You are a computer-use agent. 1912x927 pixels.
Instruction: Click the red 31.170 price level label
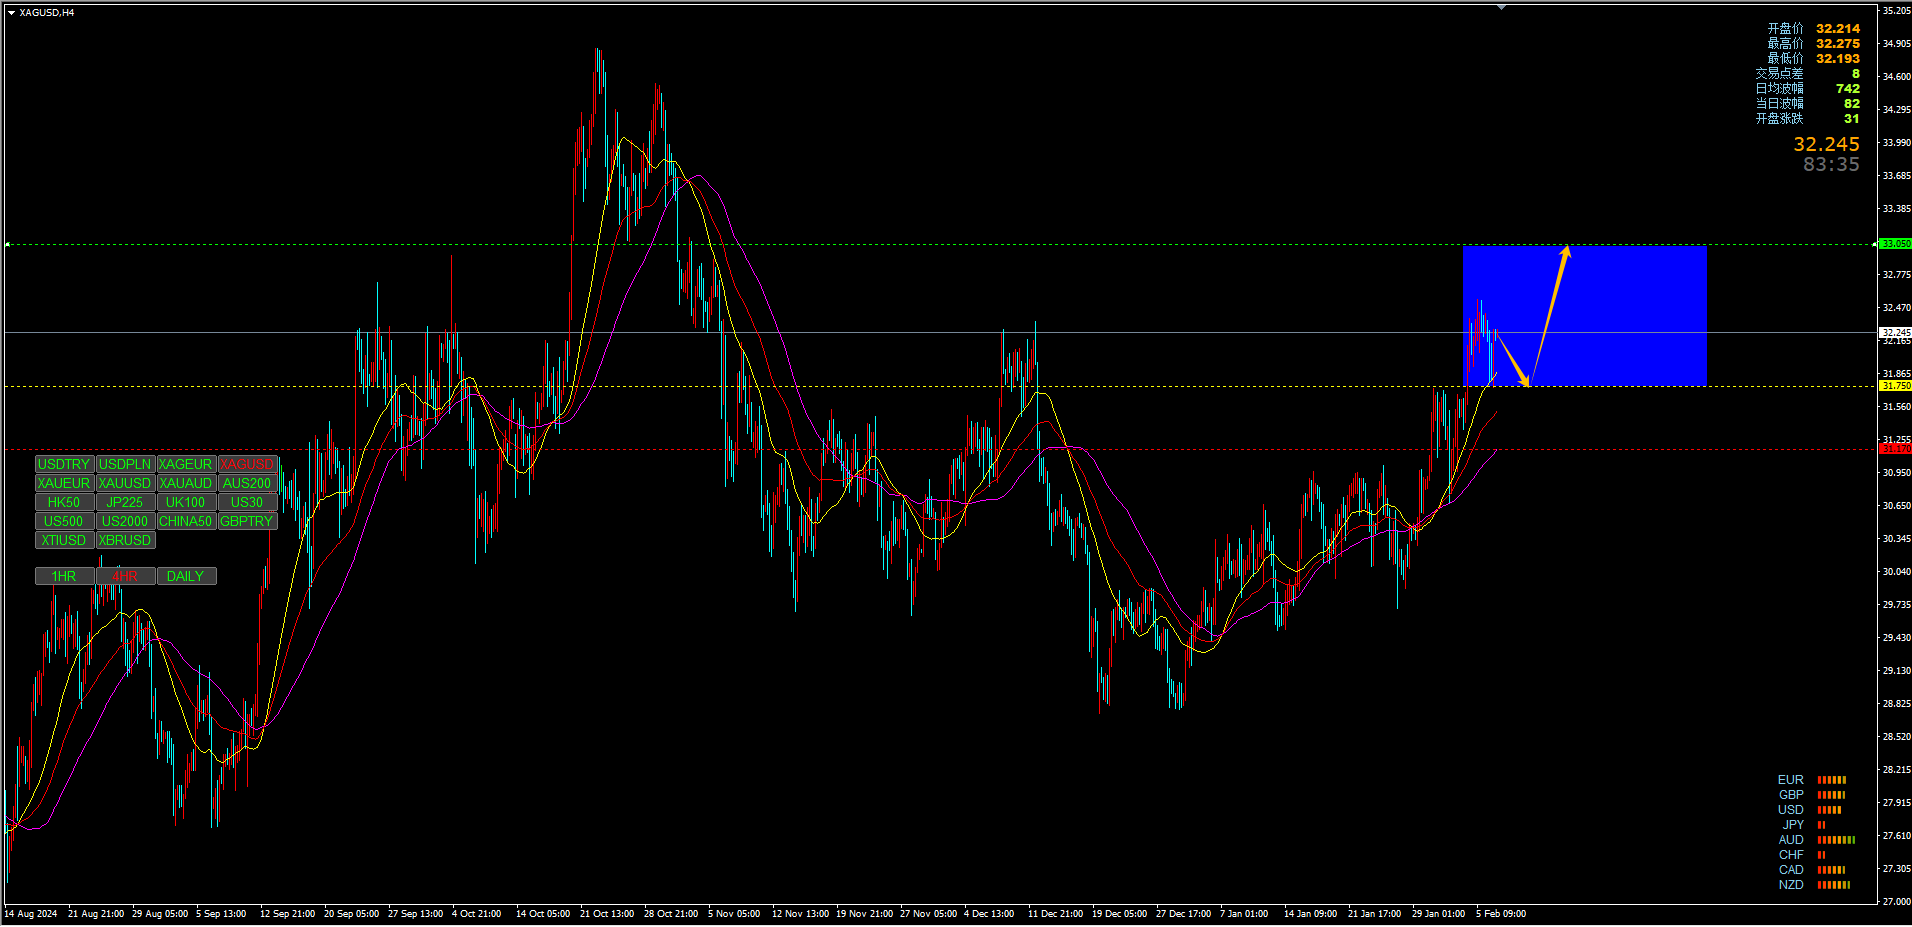tap(1895, 449)
